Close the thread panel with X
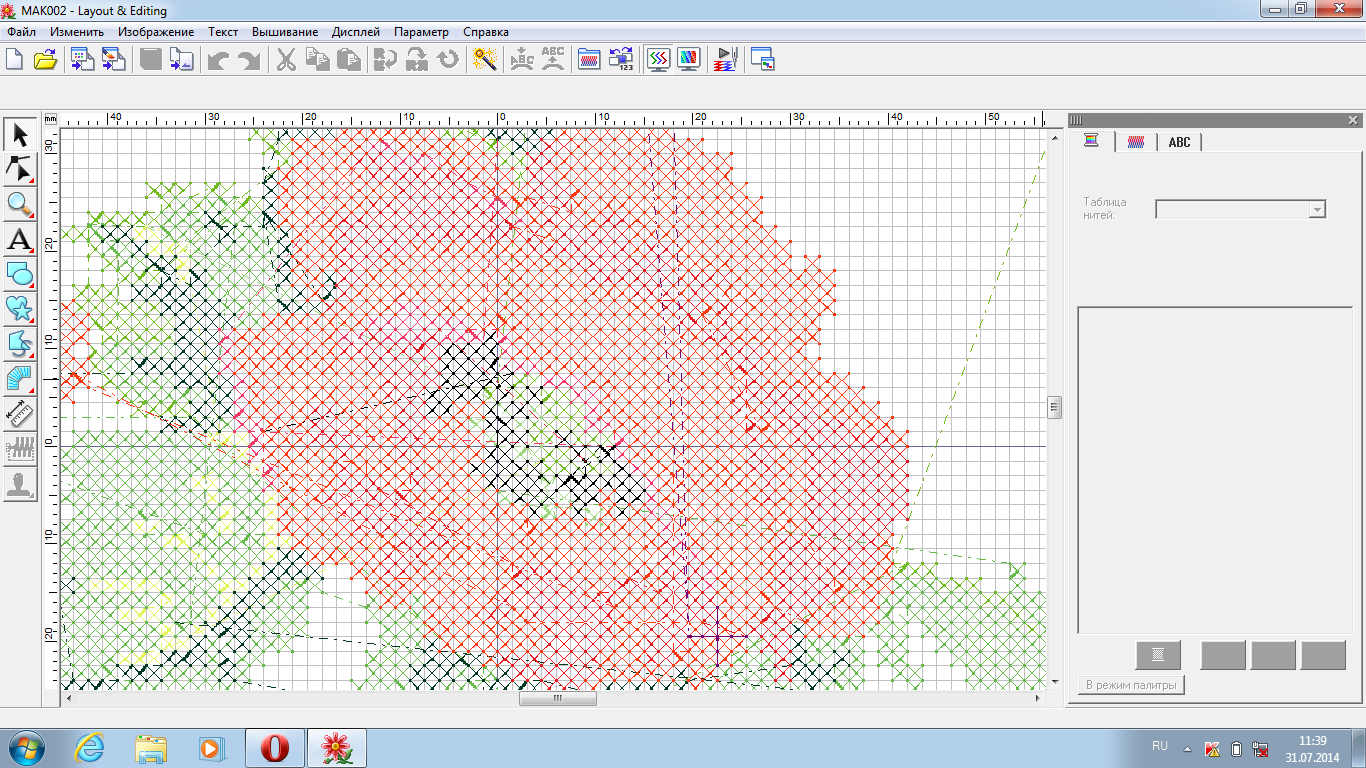This screenshot has width=1366, height=768. [1353, 120]
